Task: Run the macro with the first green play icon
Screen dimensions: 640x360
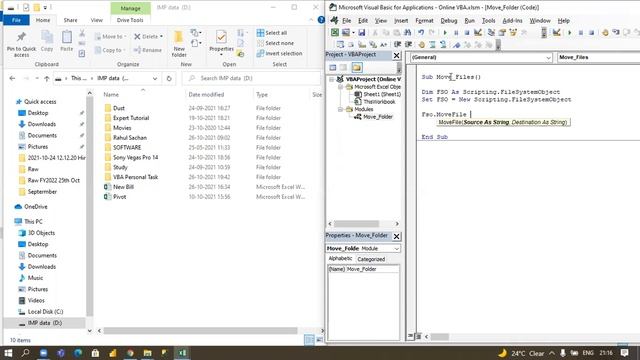Action: pos(445,33)
